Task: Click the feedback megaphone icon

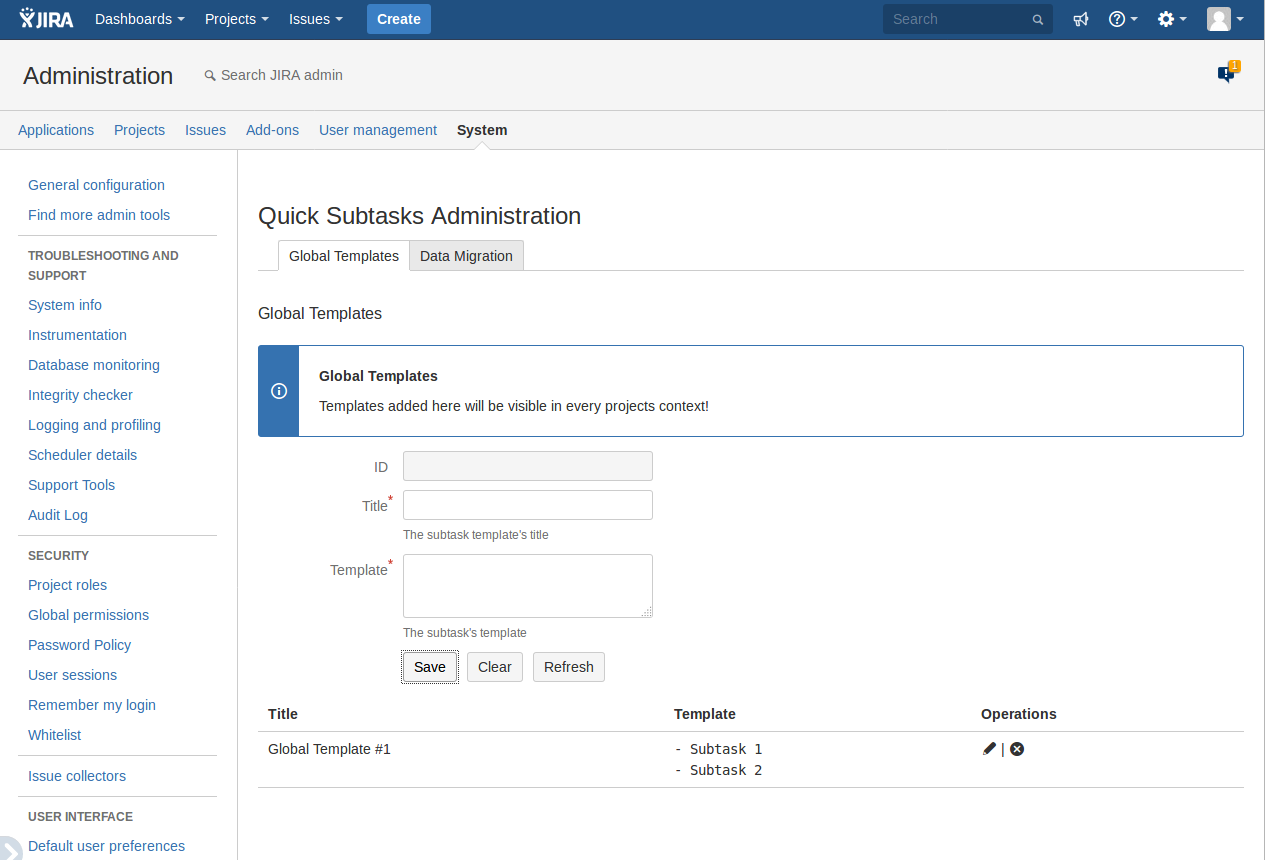Action: tap(1081, 19)
